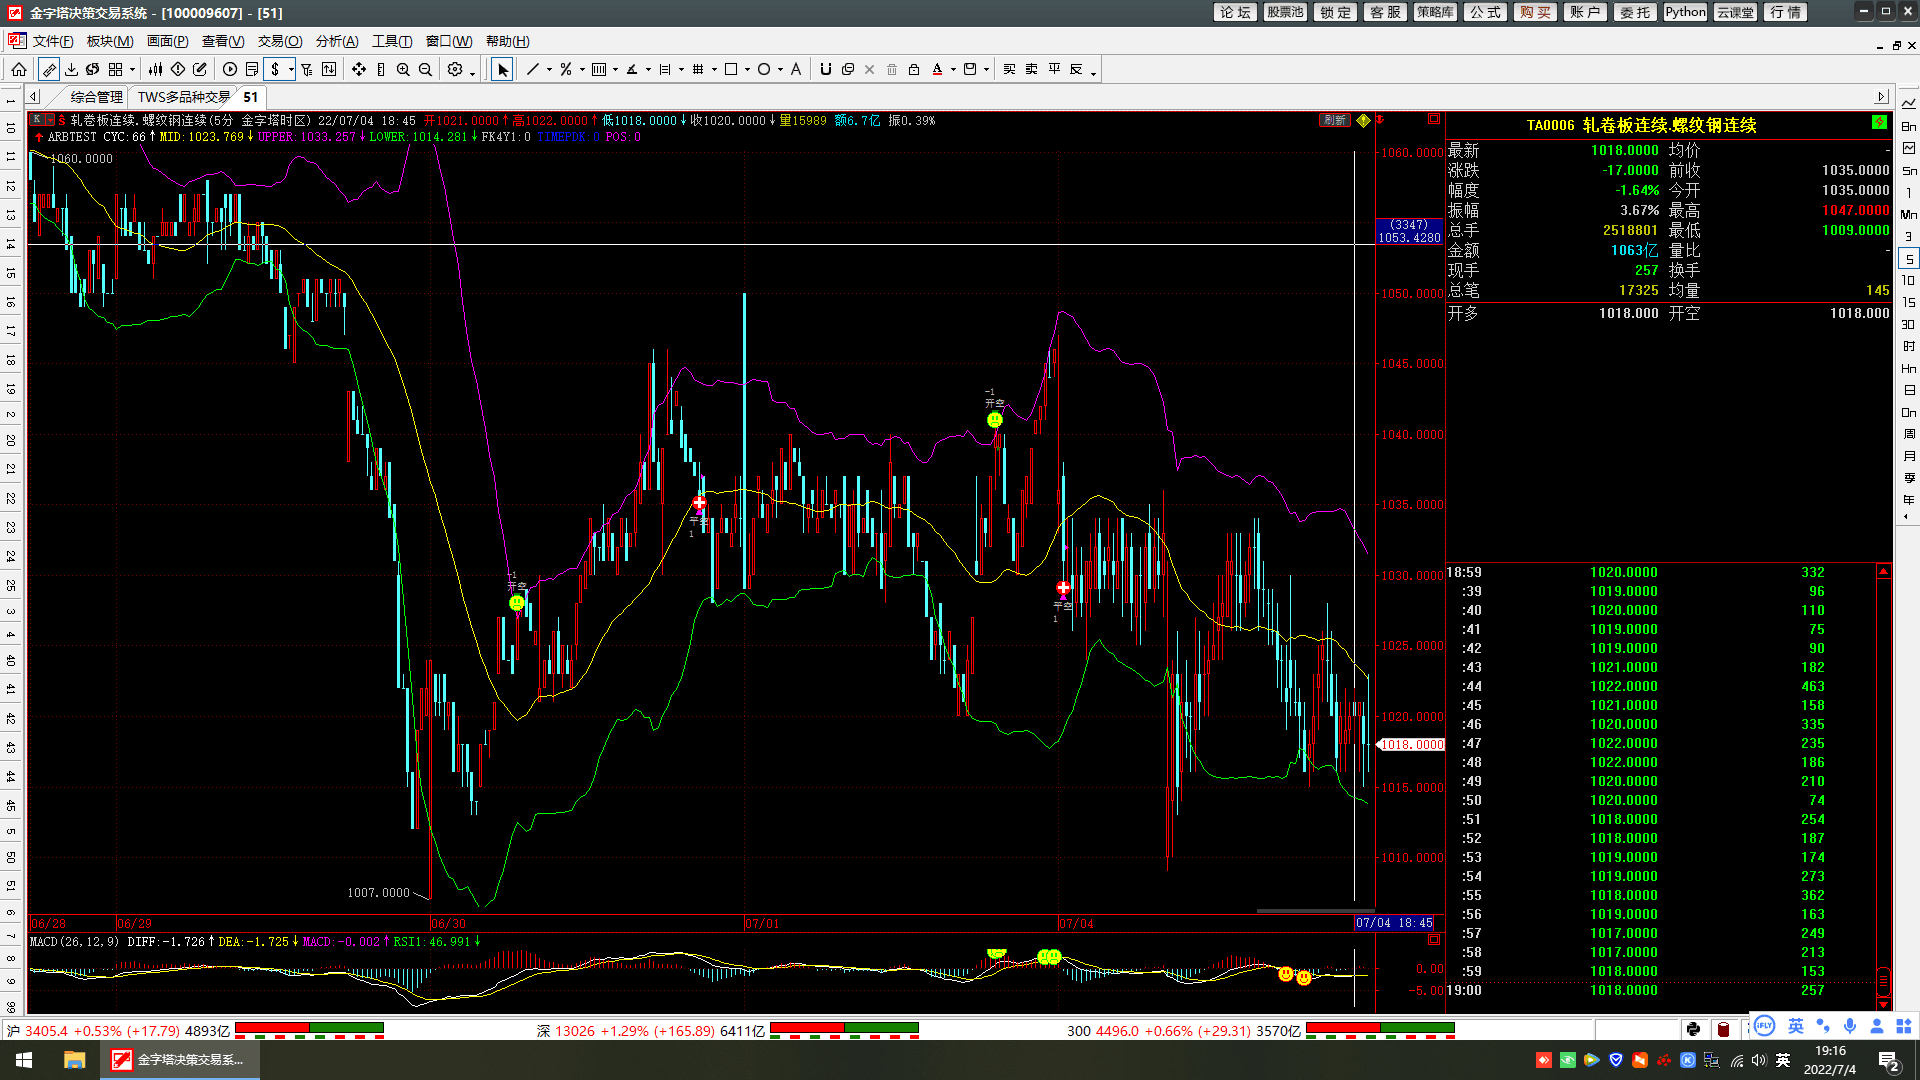Click the tick list vertical scrollbar thumb

tap(1883, 979)
